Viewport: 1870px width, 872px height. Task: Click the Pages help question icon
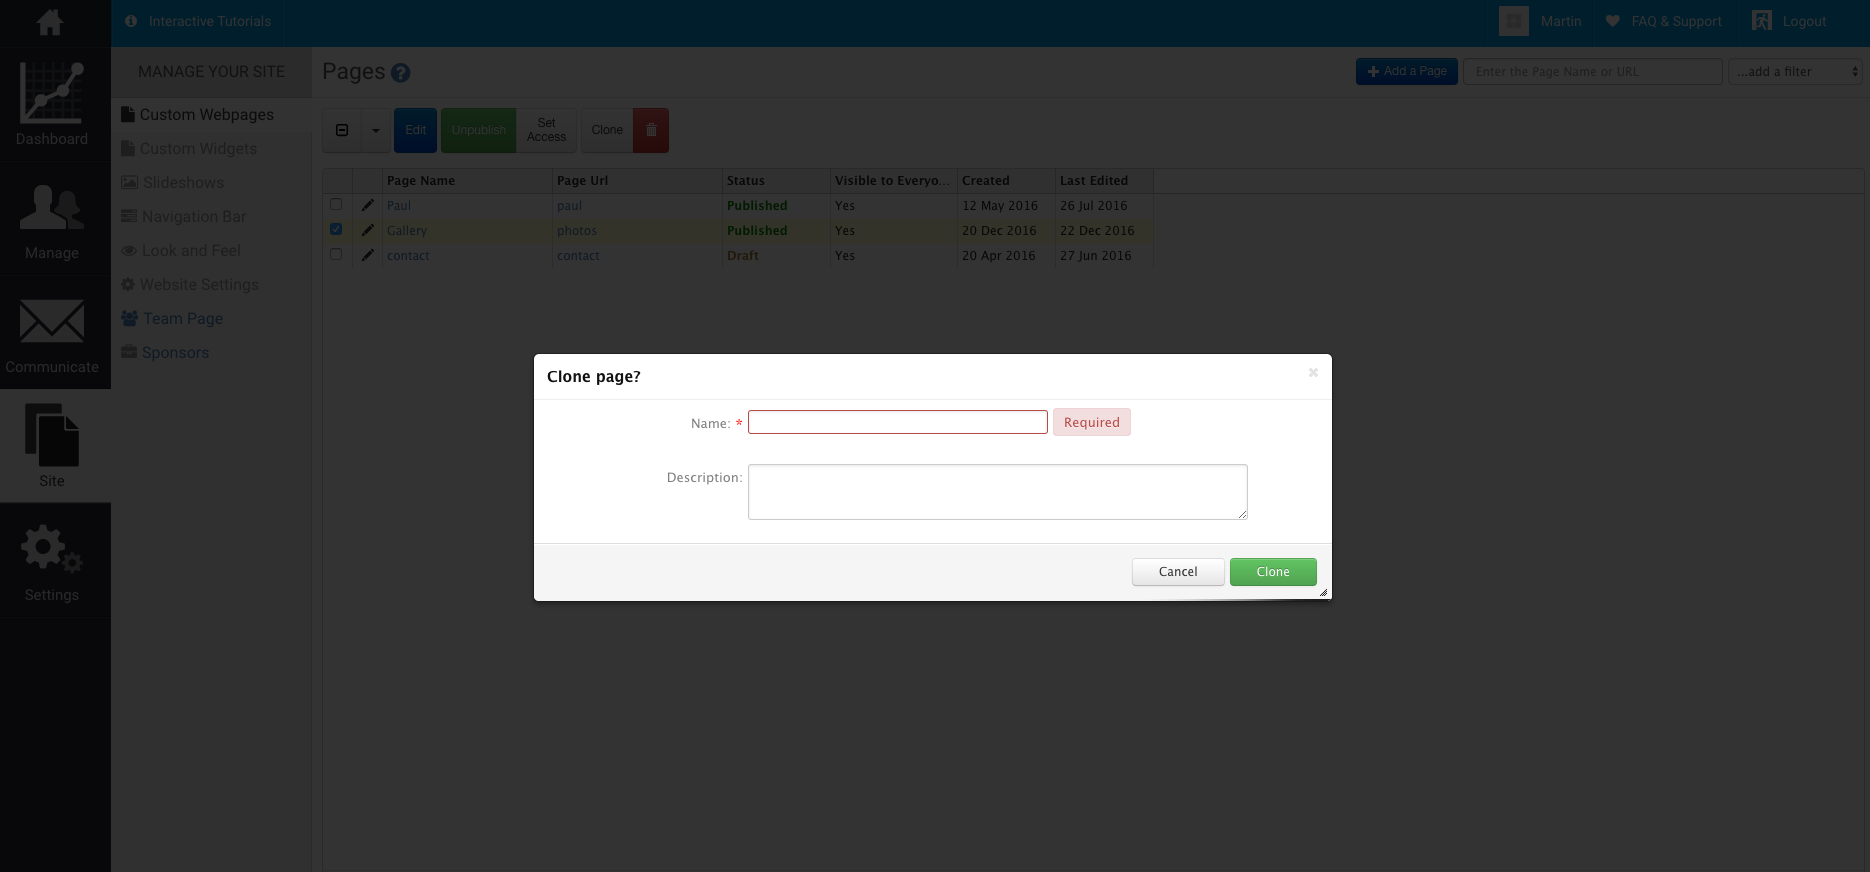pos(401,73)
